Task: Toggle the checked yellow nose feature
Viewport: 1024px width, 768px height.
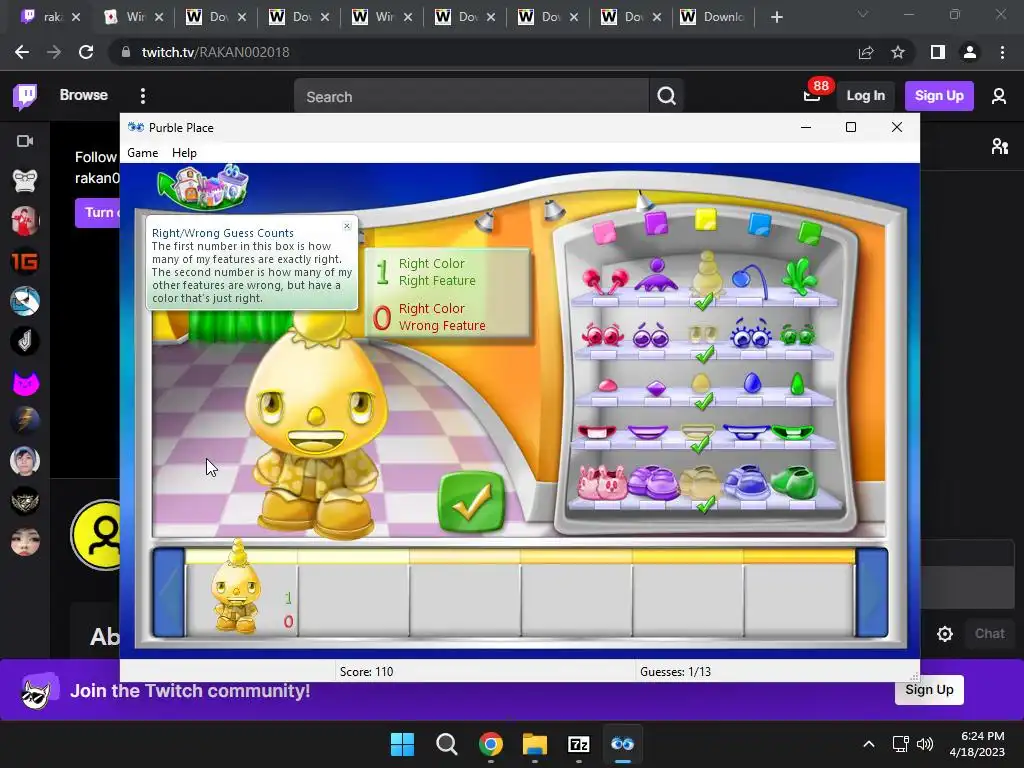Action: [x=701, y=383]
